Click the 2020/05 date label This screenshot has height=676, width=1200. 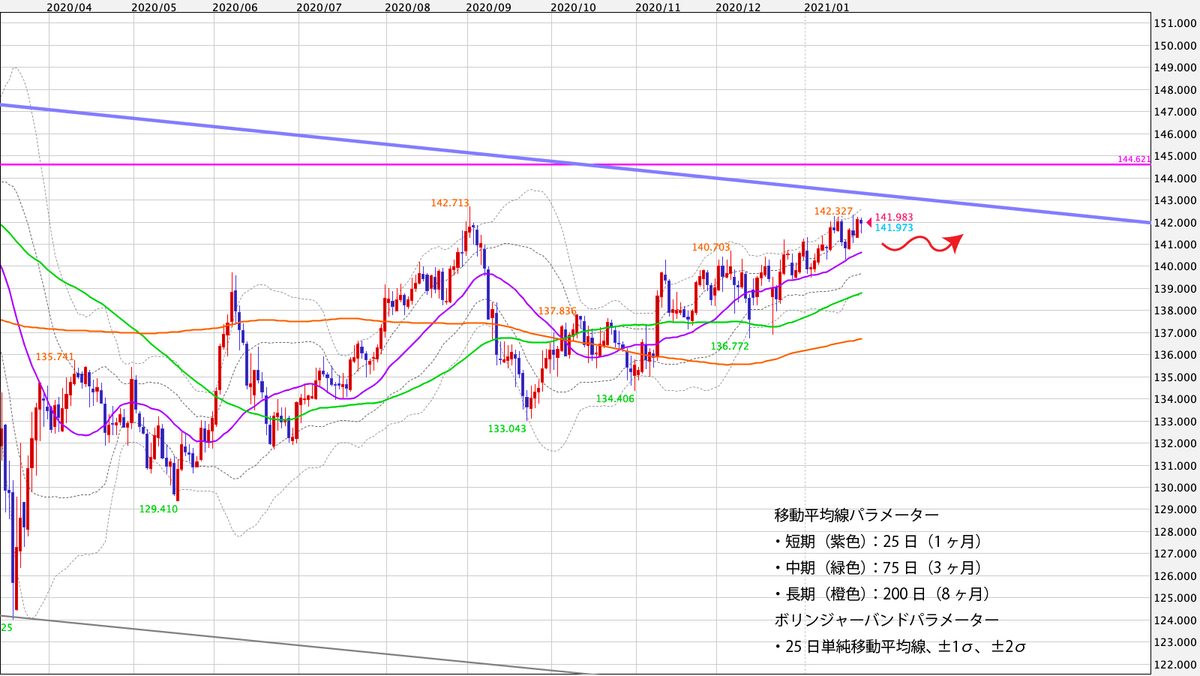pyautogui.click(x=153, y=6)
